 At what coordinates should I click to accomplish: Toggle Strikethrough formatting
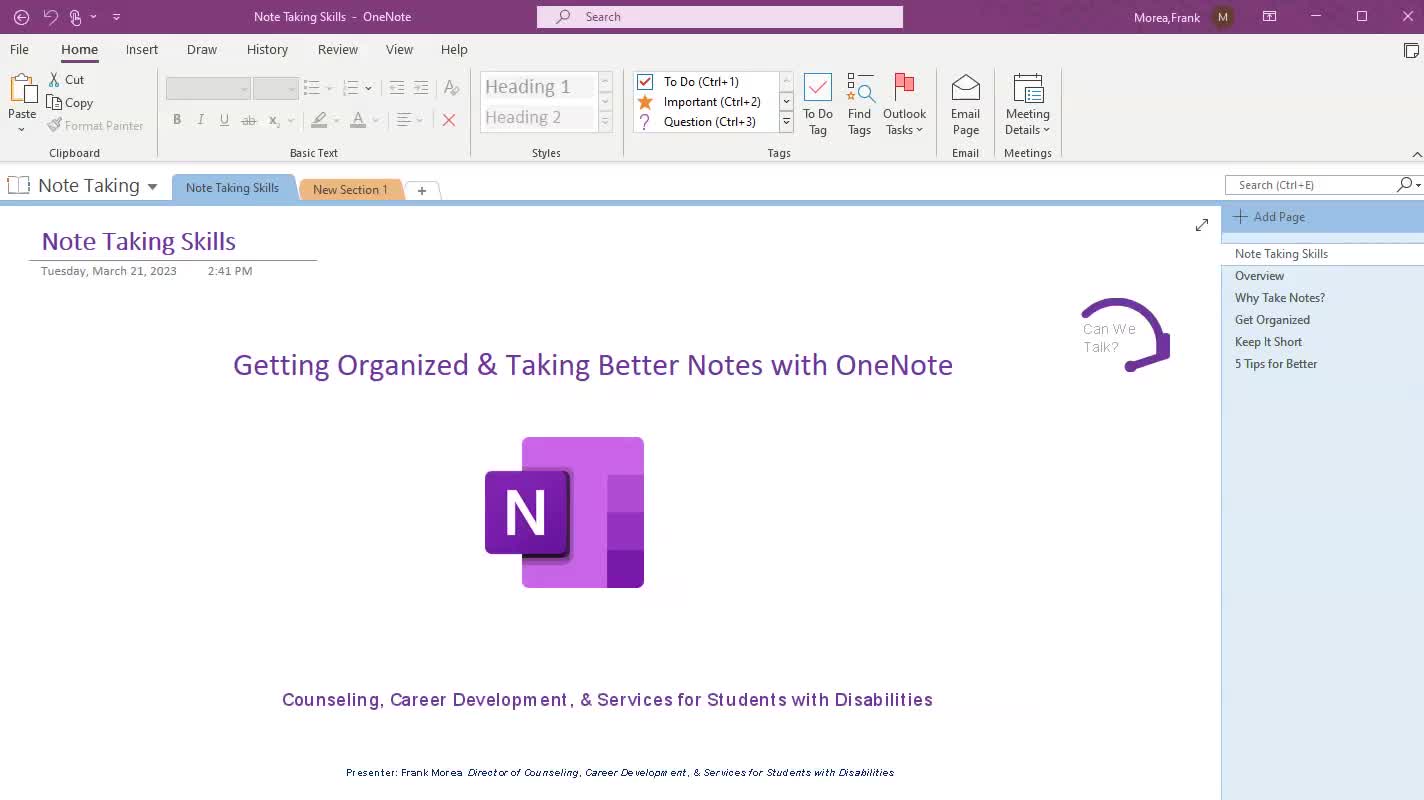(x=249, y=120)
